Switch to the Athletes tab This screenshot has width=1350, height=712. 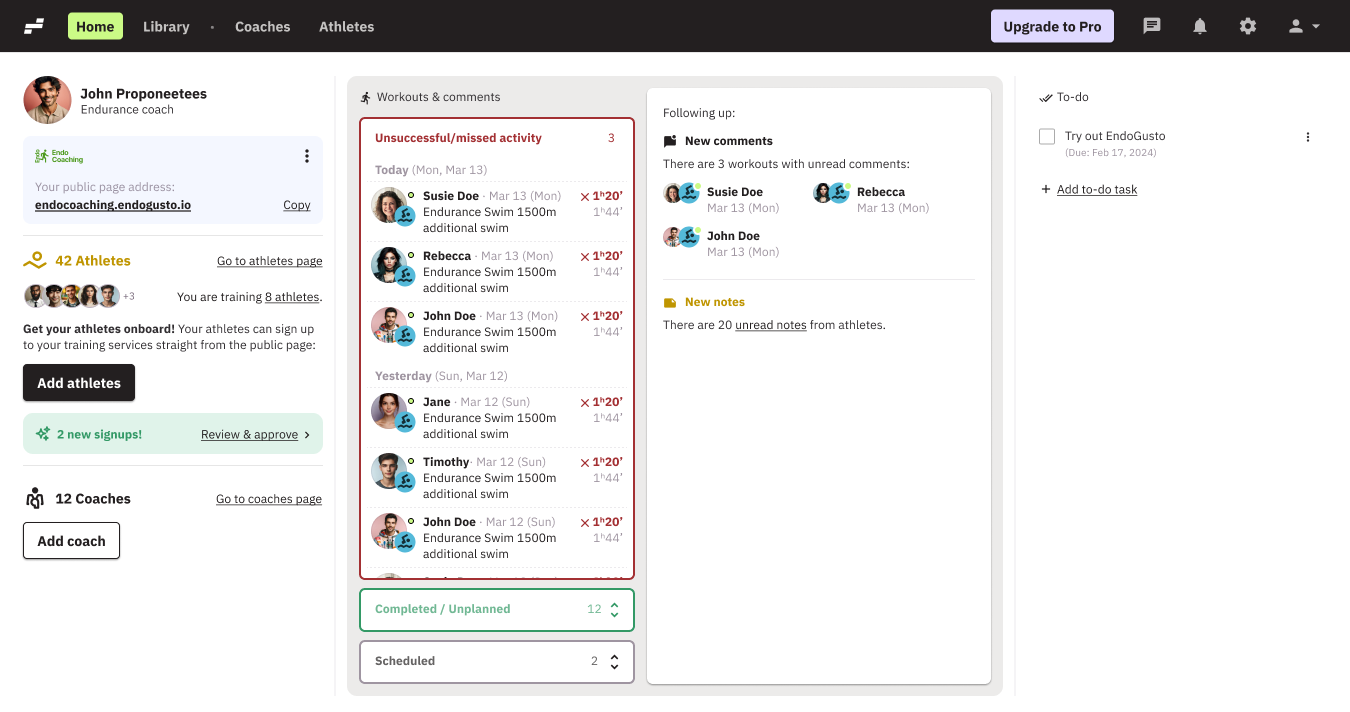[346, 26]
